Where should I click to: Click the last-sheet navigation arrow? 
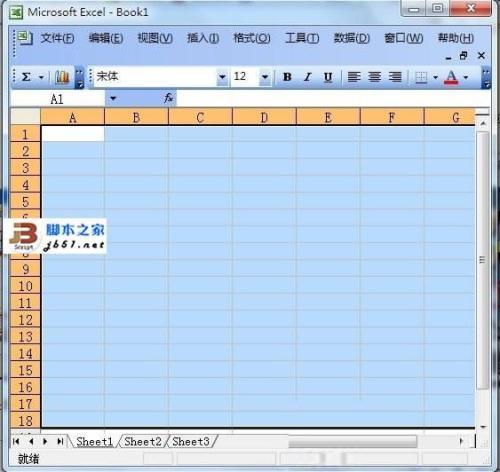coord(60,442)
